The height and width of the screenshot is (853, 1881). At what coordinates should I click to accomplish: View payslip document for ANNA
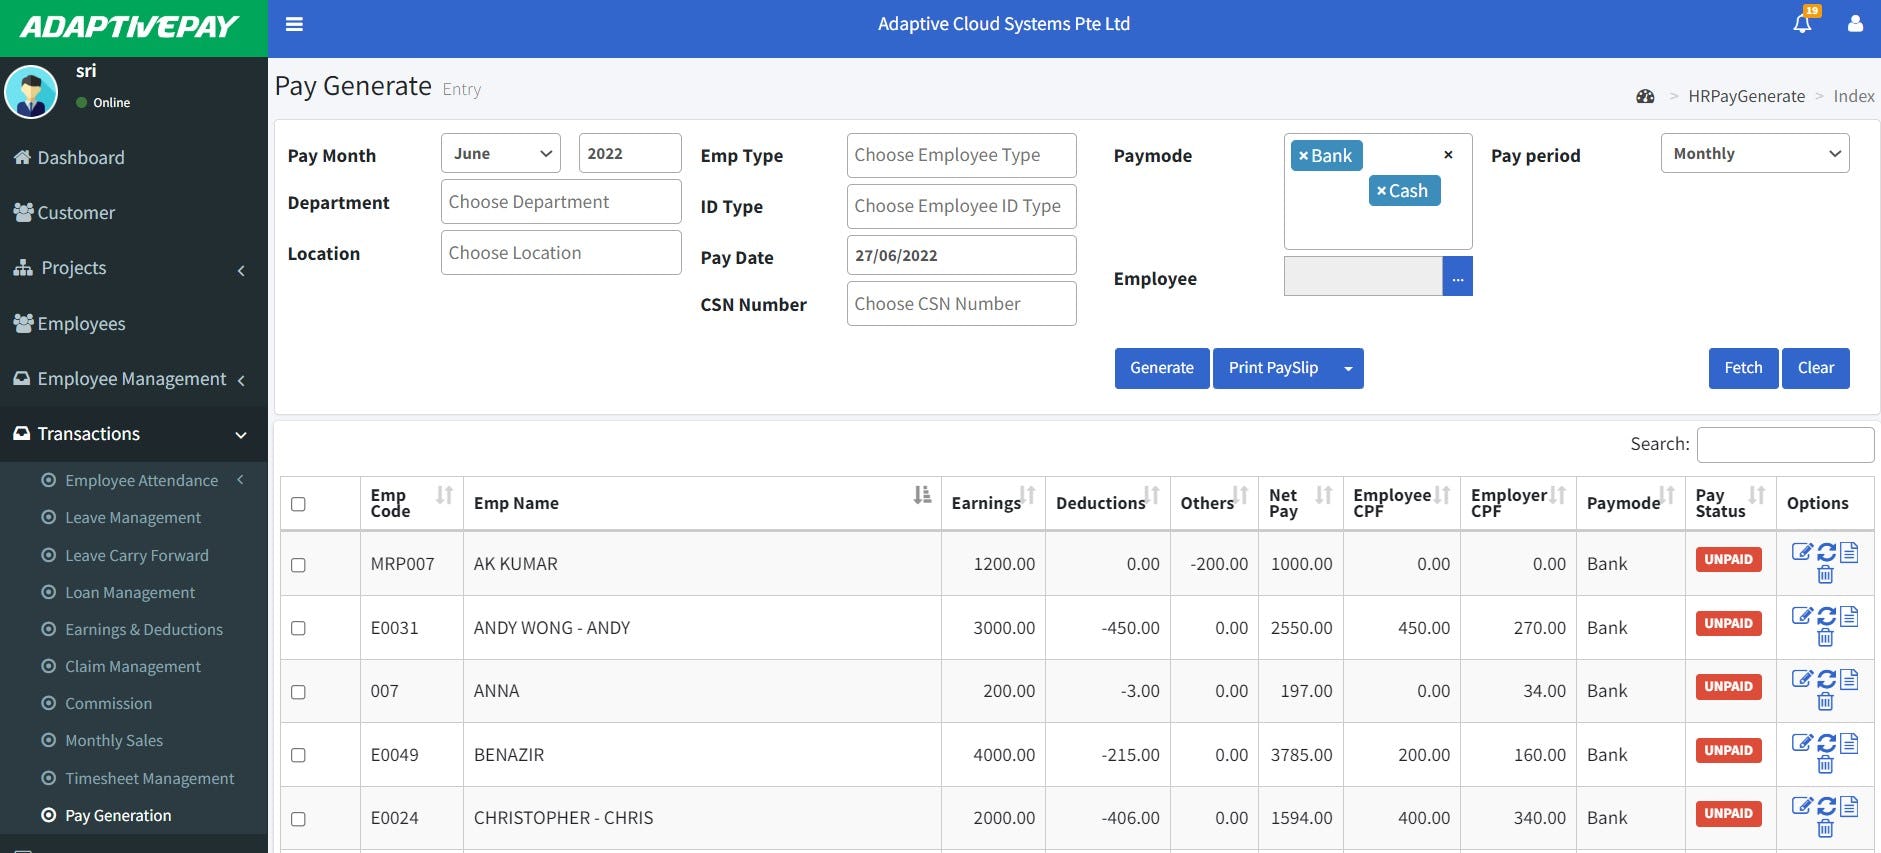pos(1849,678)
